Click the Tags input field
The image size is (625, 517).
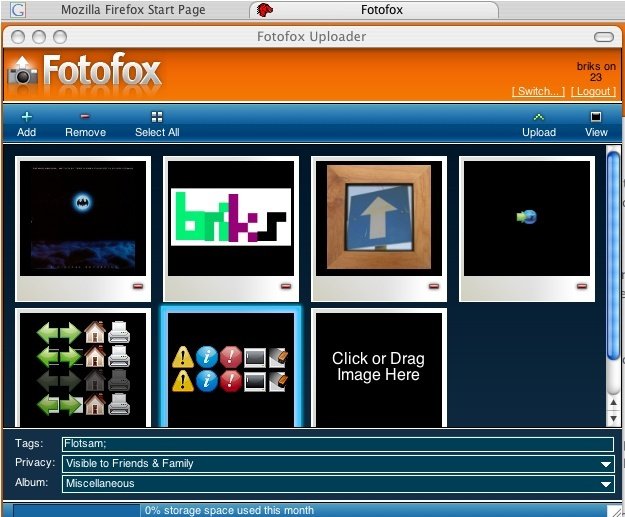pyautogui.click(x=338, y=444)
